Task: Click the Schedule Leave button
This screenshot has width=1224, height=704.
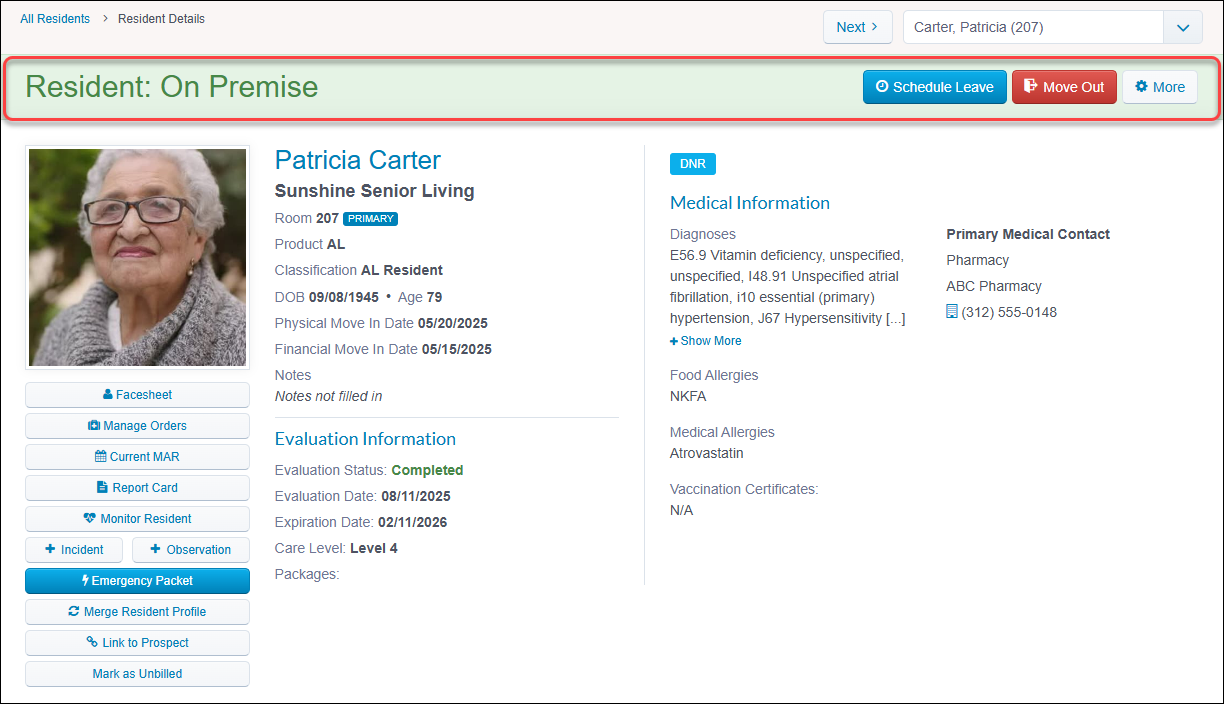Action: click(x=934, y=87)
